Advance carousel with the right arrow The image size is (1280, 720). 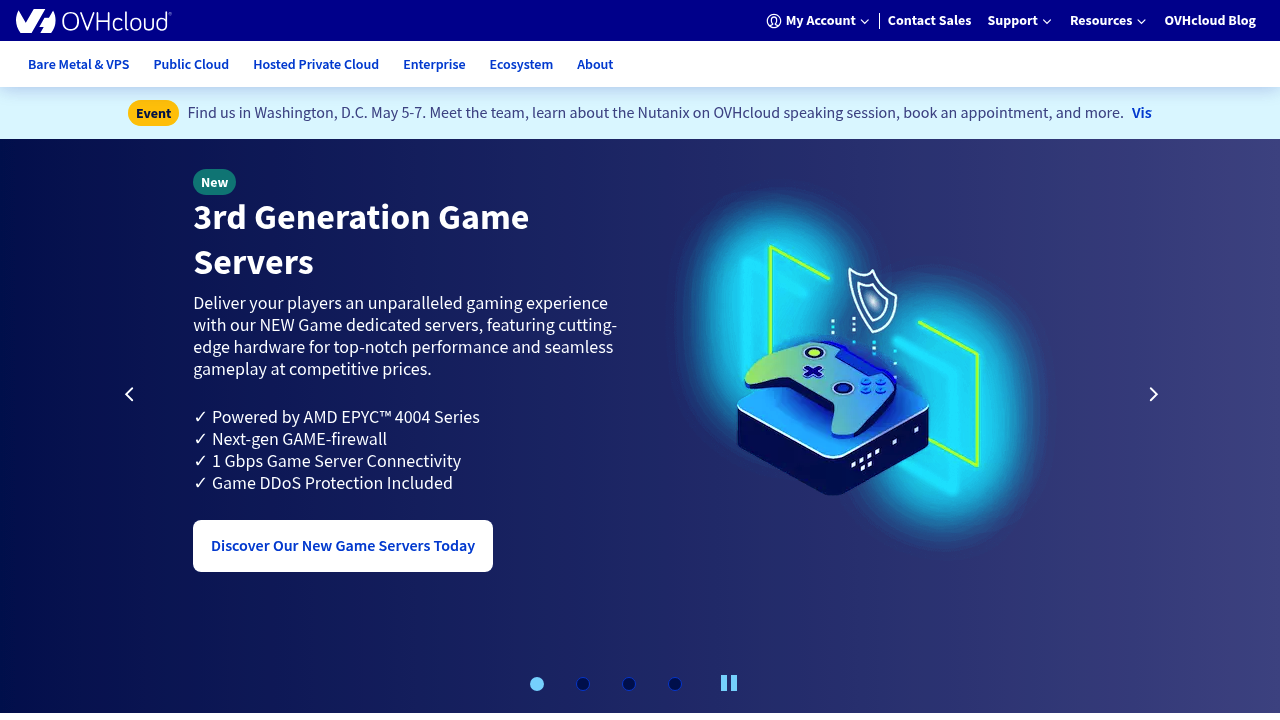1152,394
